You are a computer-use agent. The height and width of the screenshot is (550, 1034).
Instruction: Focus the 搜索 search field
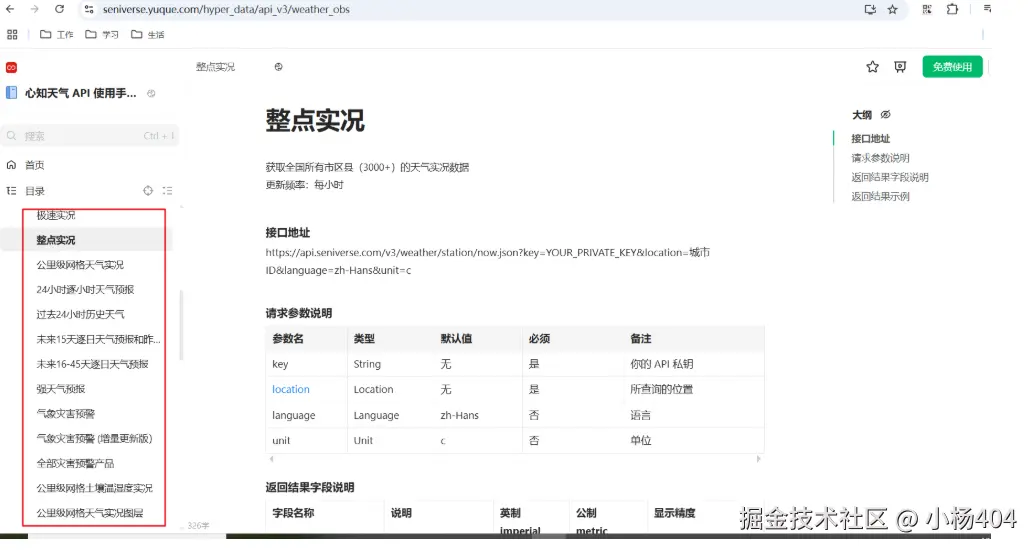[90, 136]
